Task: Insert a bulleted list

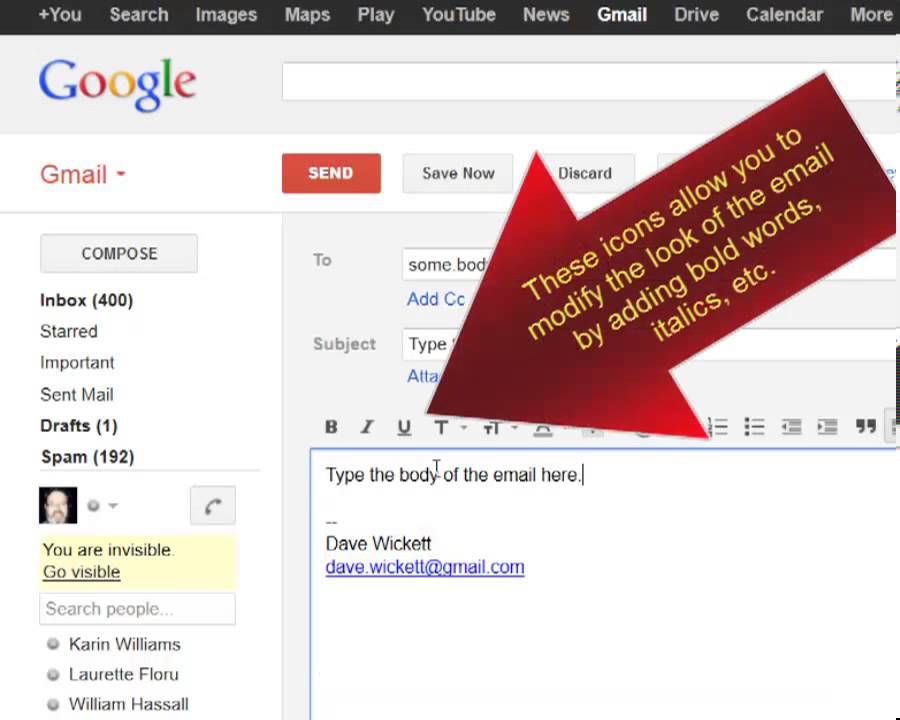Action: coord(754,427)
